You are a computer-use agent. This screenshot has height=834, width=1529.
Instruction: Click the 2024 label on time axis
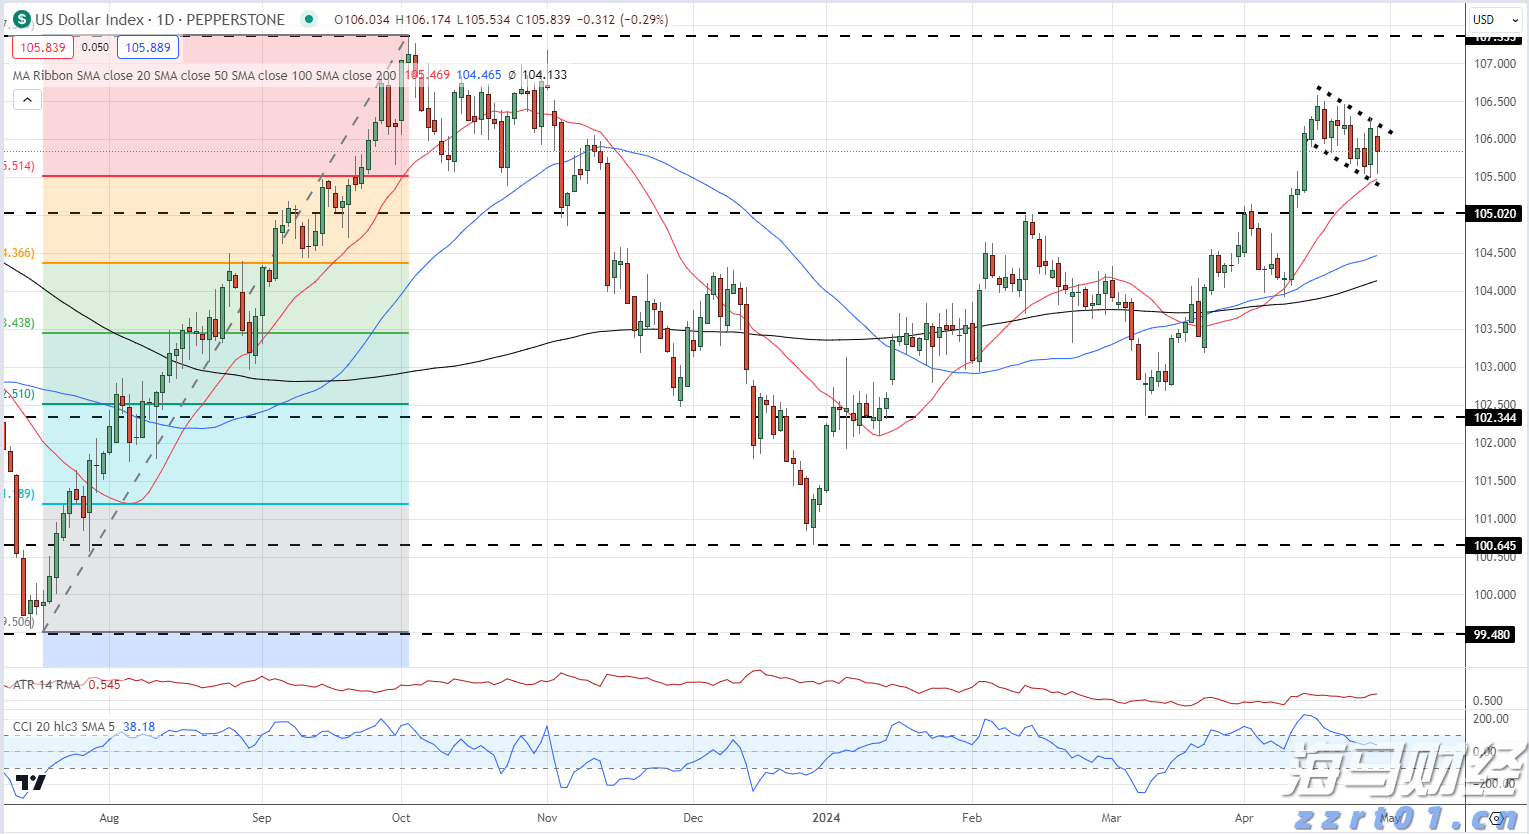pyautogui.click(x=826, y=818)
